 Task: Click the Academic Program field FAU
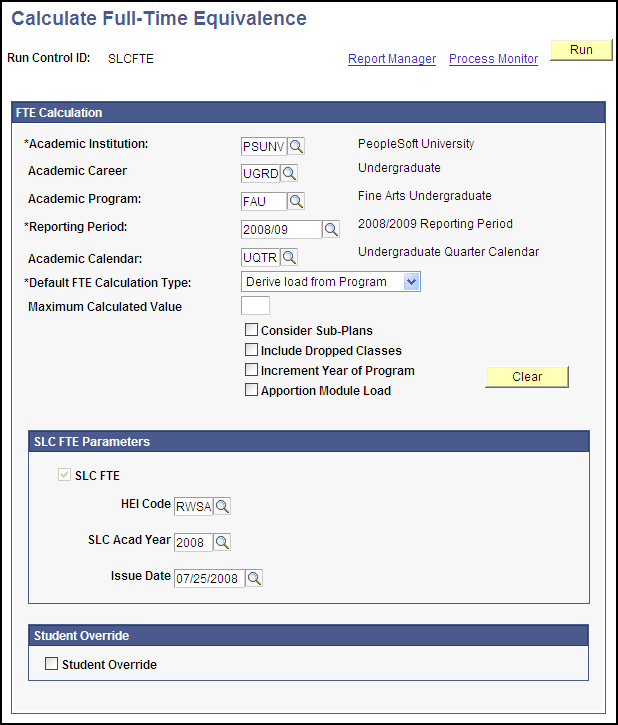point(264,201)
